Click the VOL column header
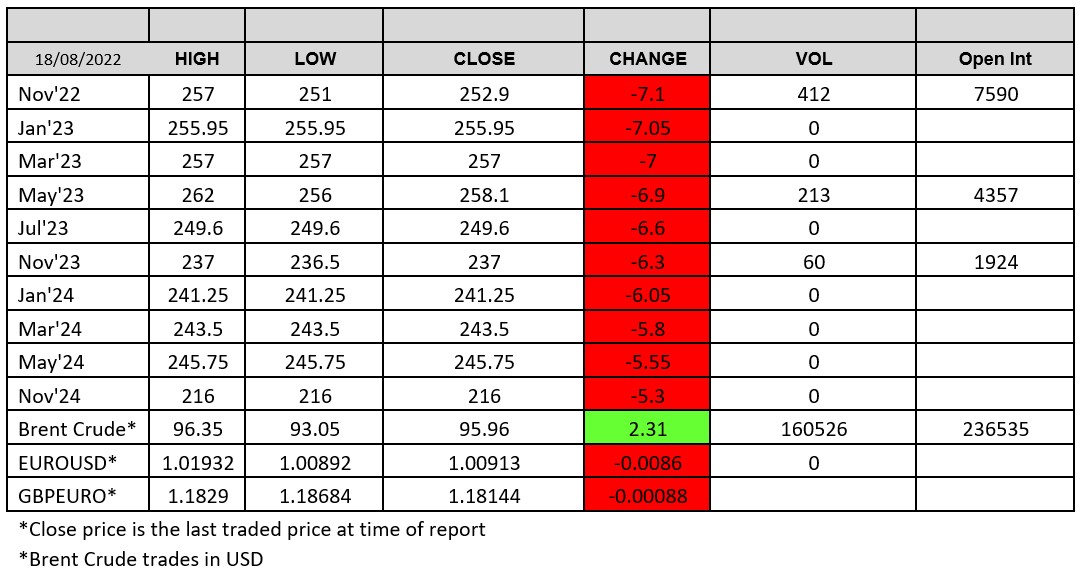This screenshot has height=571, width=1081. pos(813,59)
